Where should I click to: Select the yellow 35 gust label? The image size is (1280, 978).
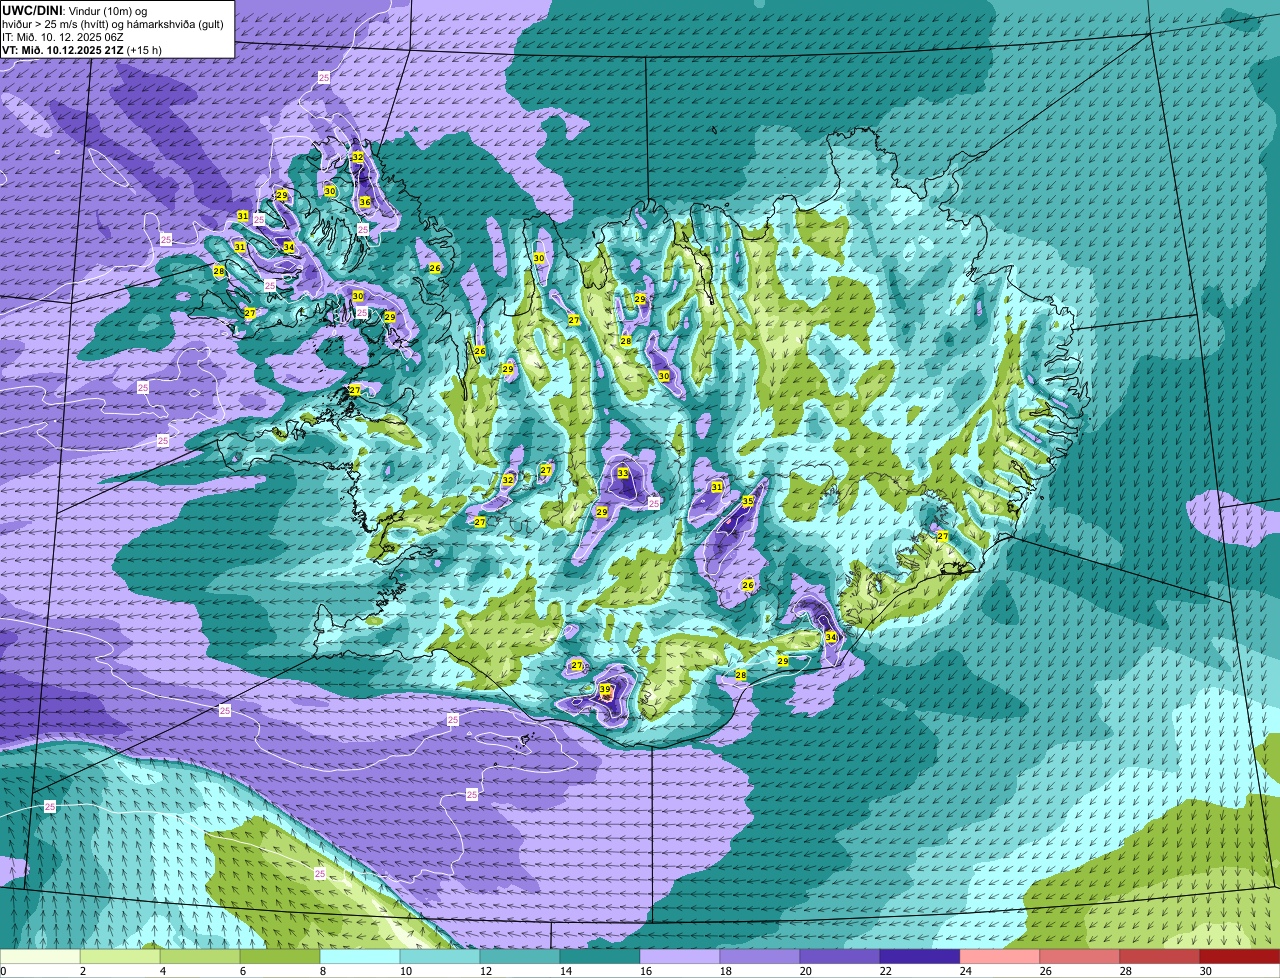[748, 501]
